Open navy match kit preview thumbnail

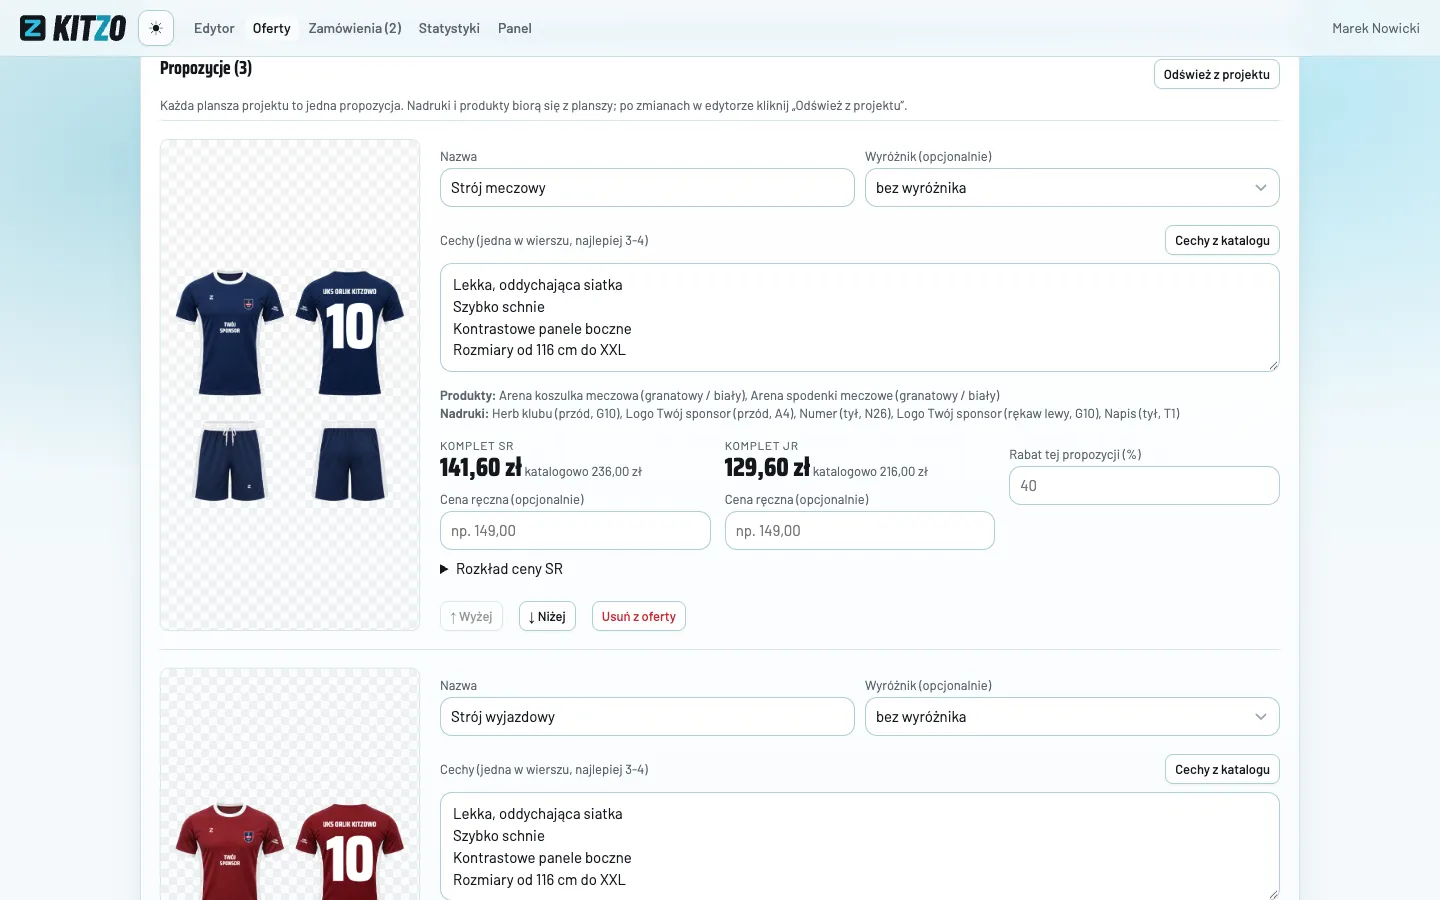pos(290,385)
